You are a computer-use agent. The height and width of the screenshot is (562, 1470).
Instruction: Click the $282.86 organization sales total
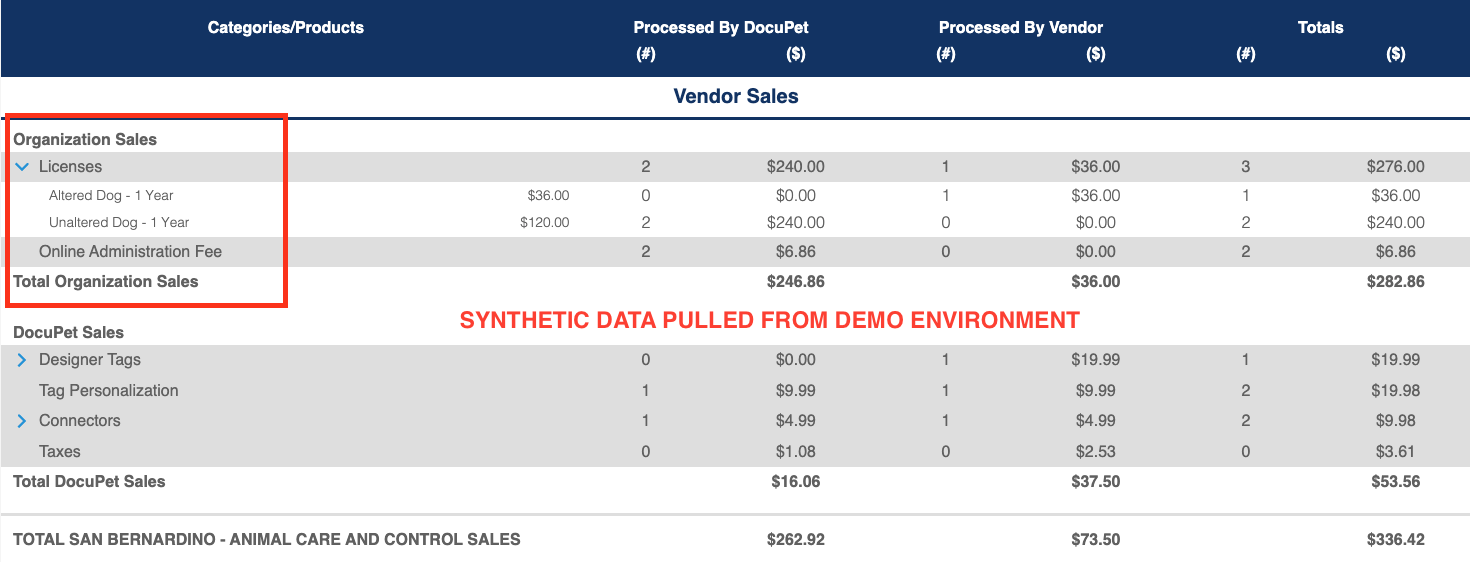tap(1396, 282)
